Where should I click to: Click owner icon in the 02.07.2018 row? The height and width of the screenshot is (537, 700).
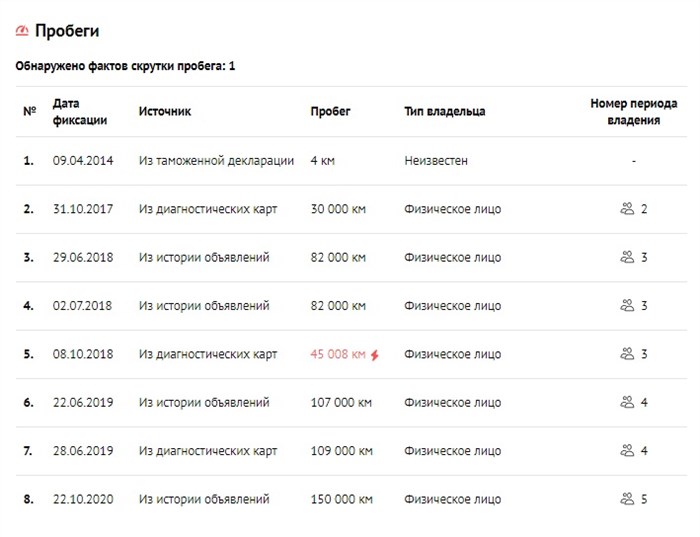coord(627,306)
